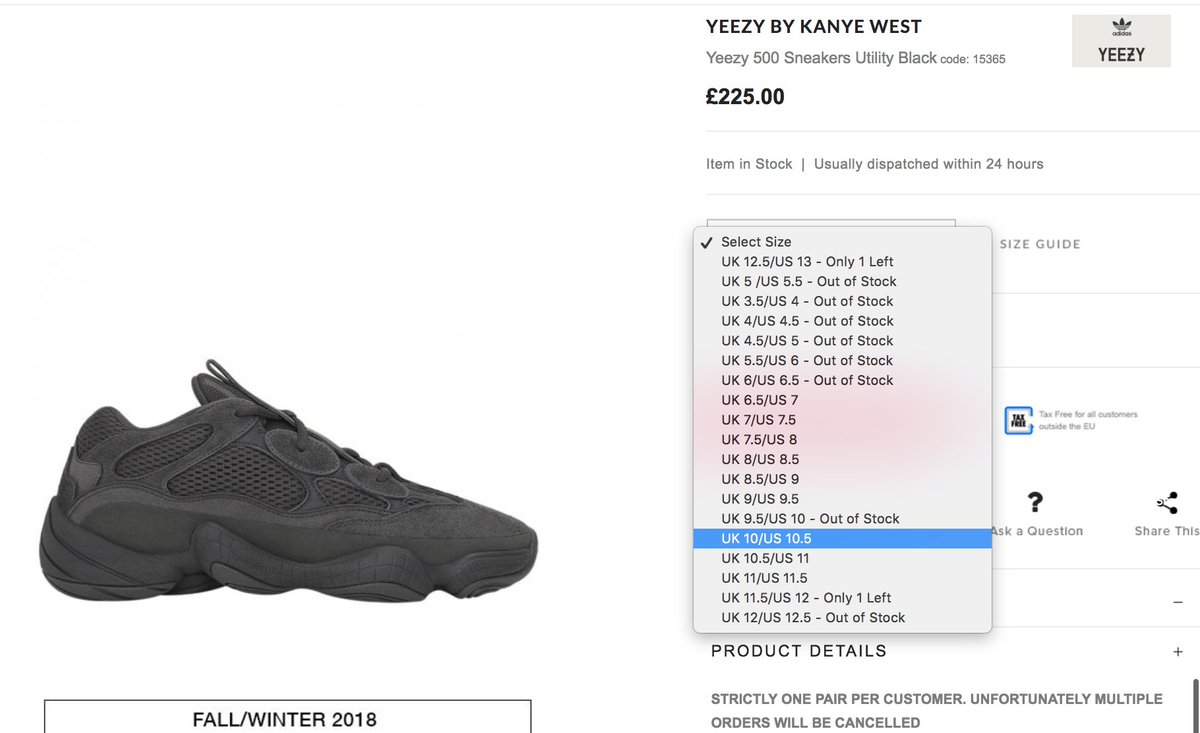Select size UK 7.5/US 8
Image resolution: width=1200 pixels, height=733 pixels.
click(842, 440)
